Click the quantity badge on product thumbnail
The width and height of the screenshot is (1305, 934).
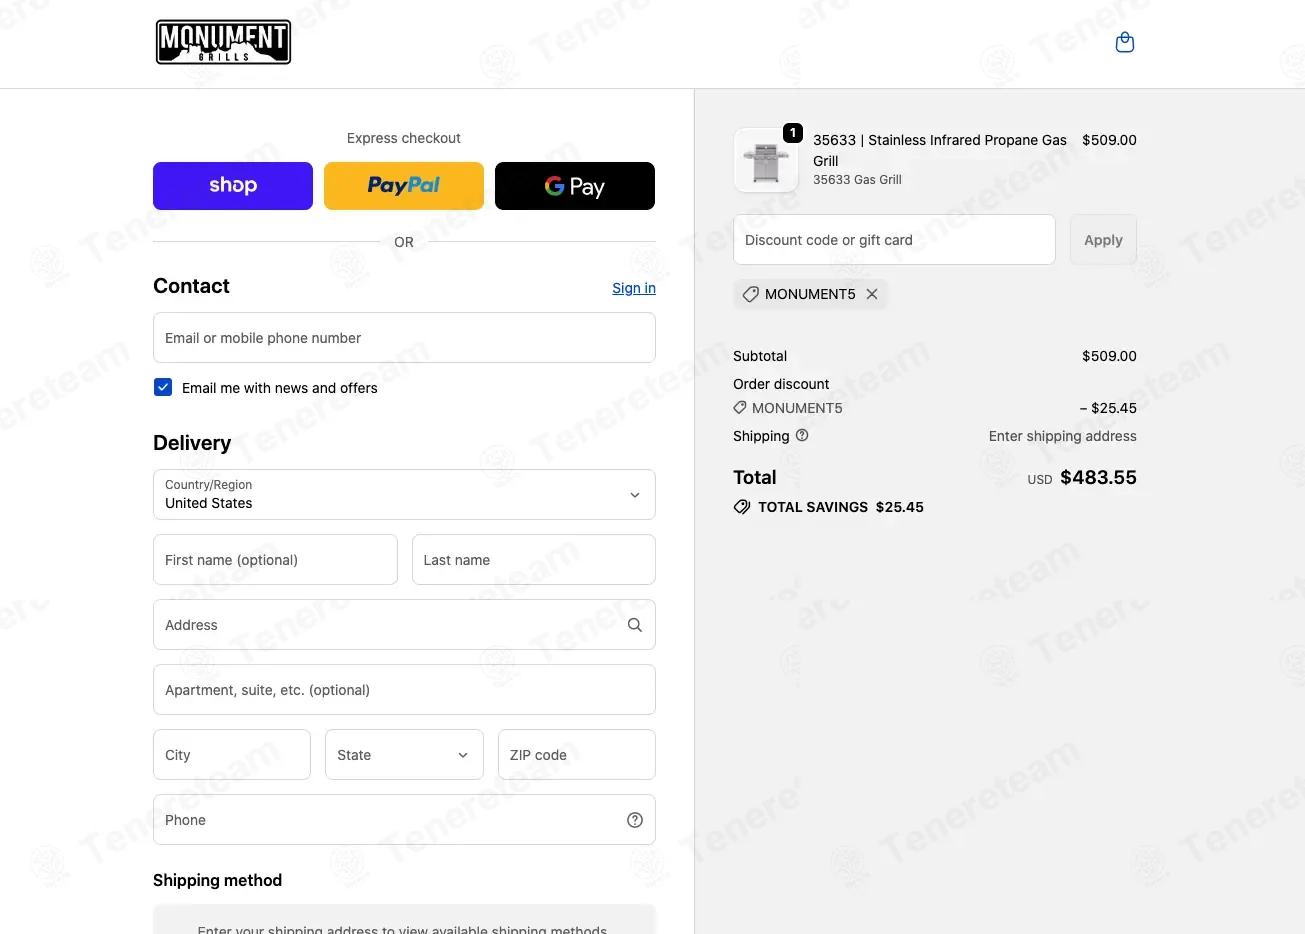793,133
